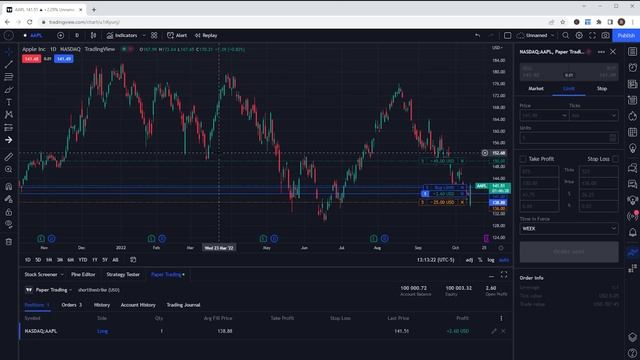Switch to Market order tab

click(536, 89)
